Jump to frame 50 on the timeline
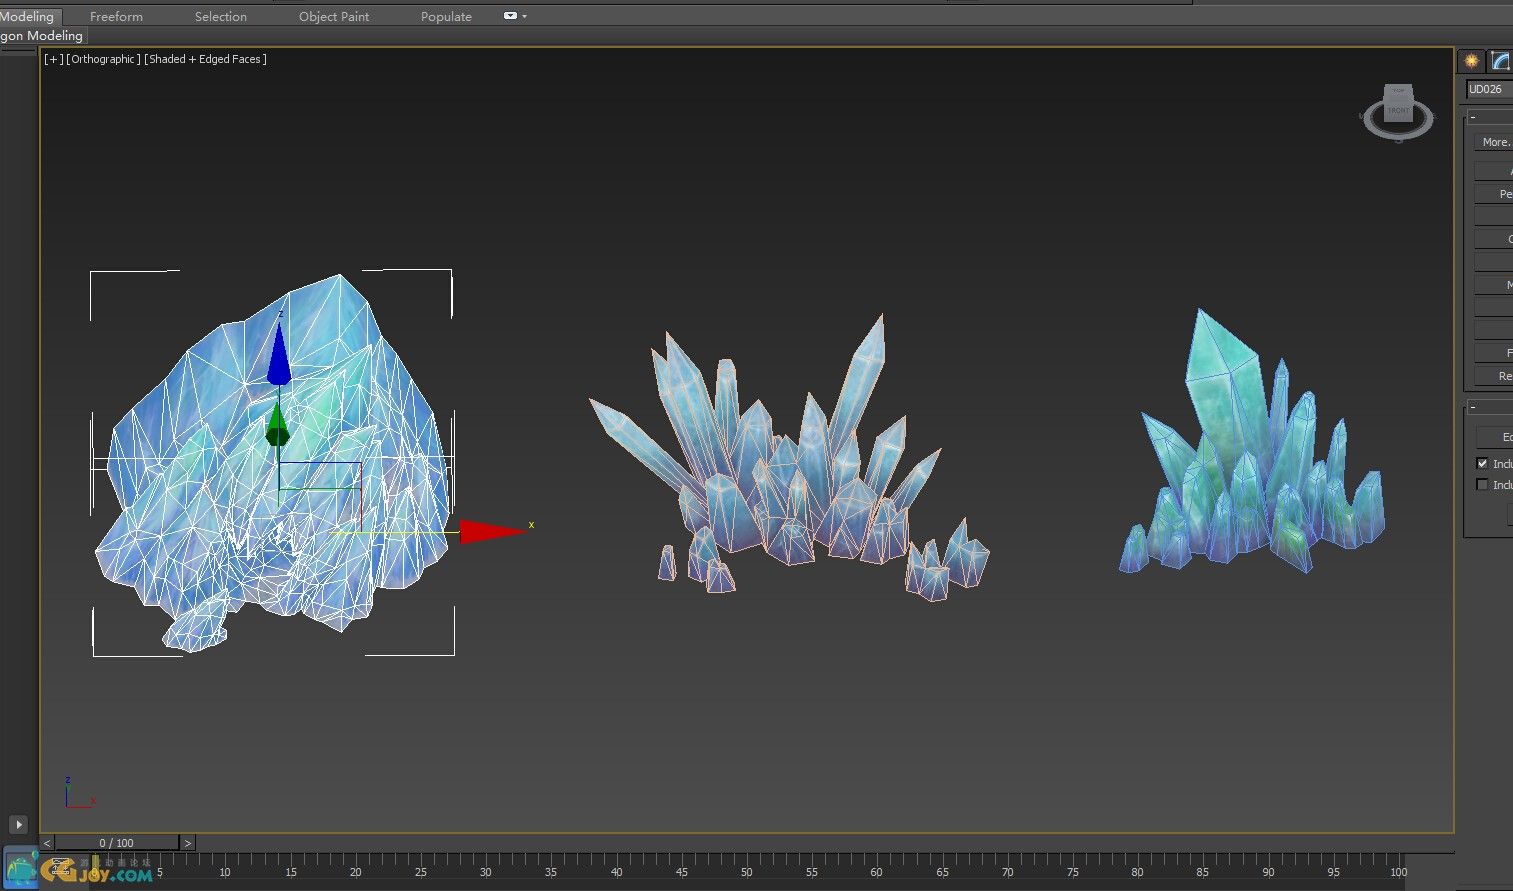Screen dimensions: 1513x891 point(746,872)
